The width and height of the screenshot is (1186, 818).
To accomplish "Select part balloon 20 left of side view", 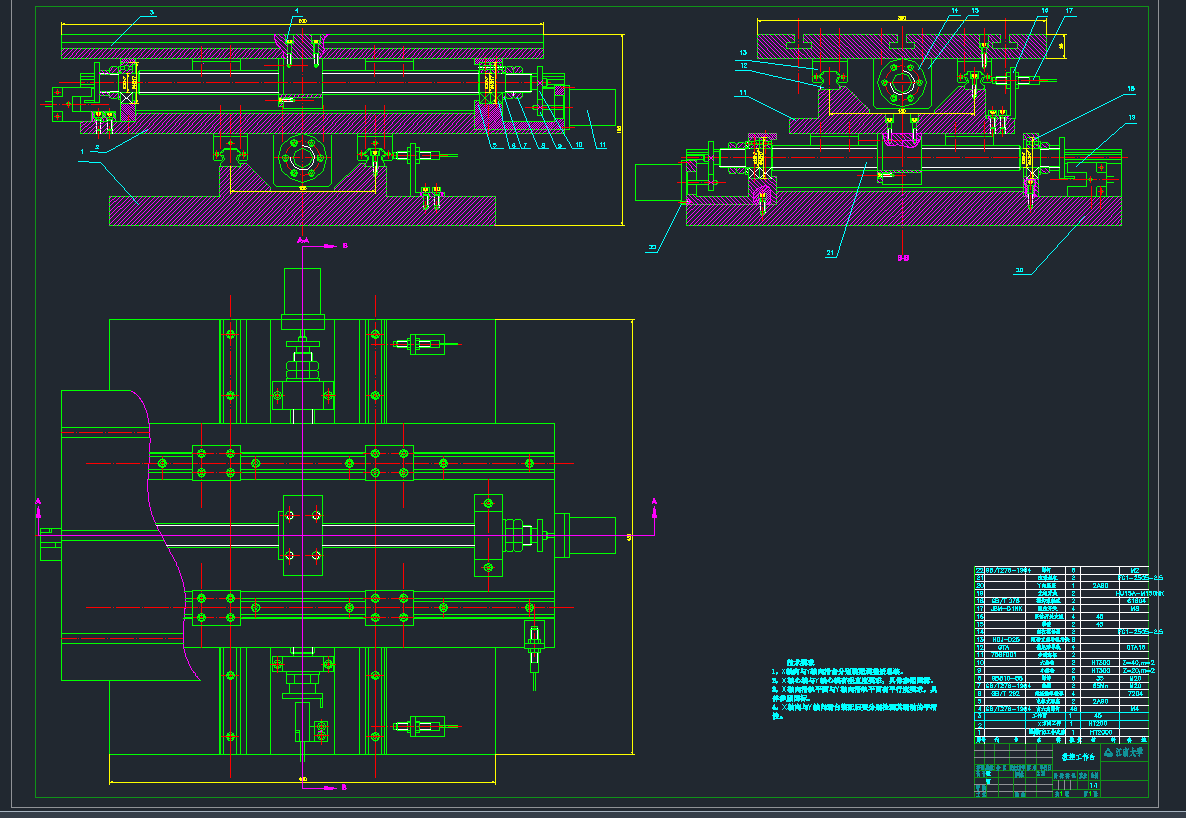I will coord(652,246).
